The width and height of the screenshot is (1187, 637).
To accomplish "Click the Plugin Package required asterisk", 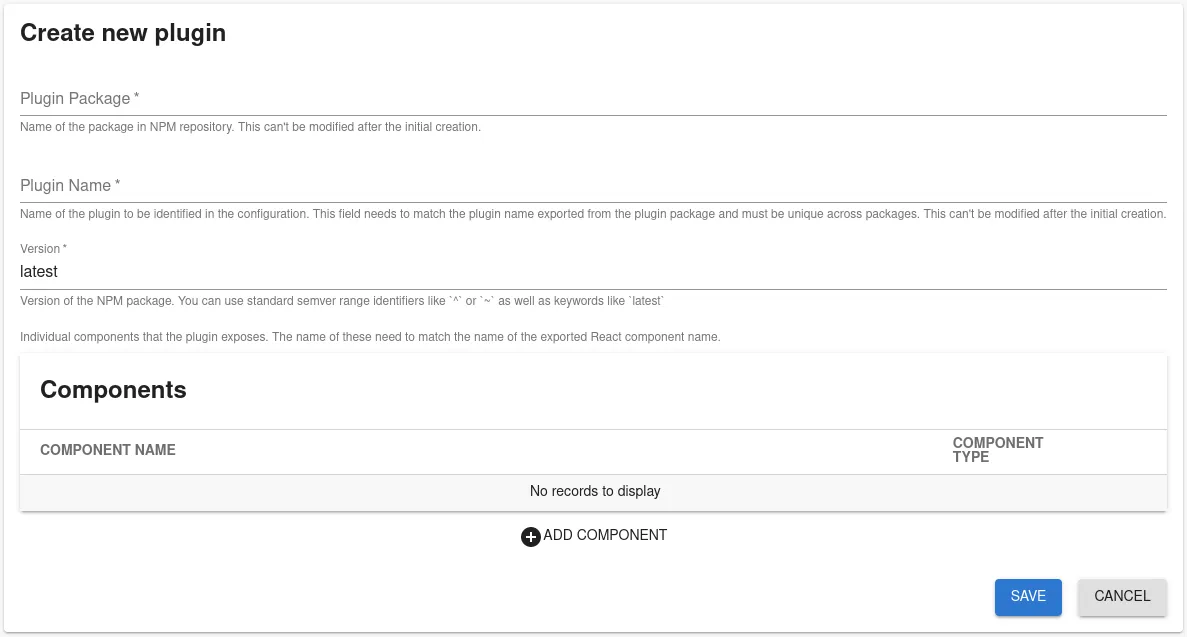I will pyautogui.click(x=136, y=94).
